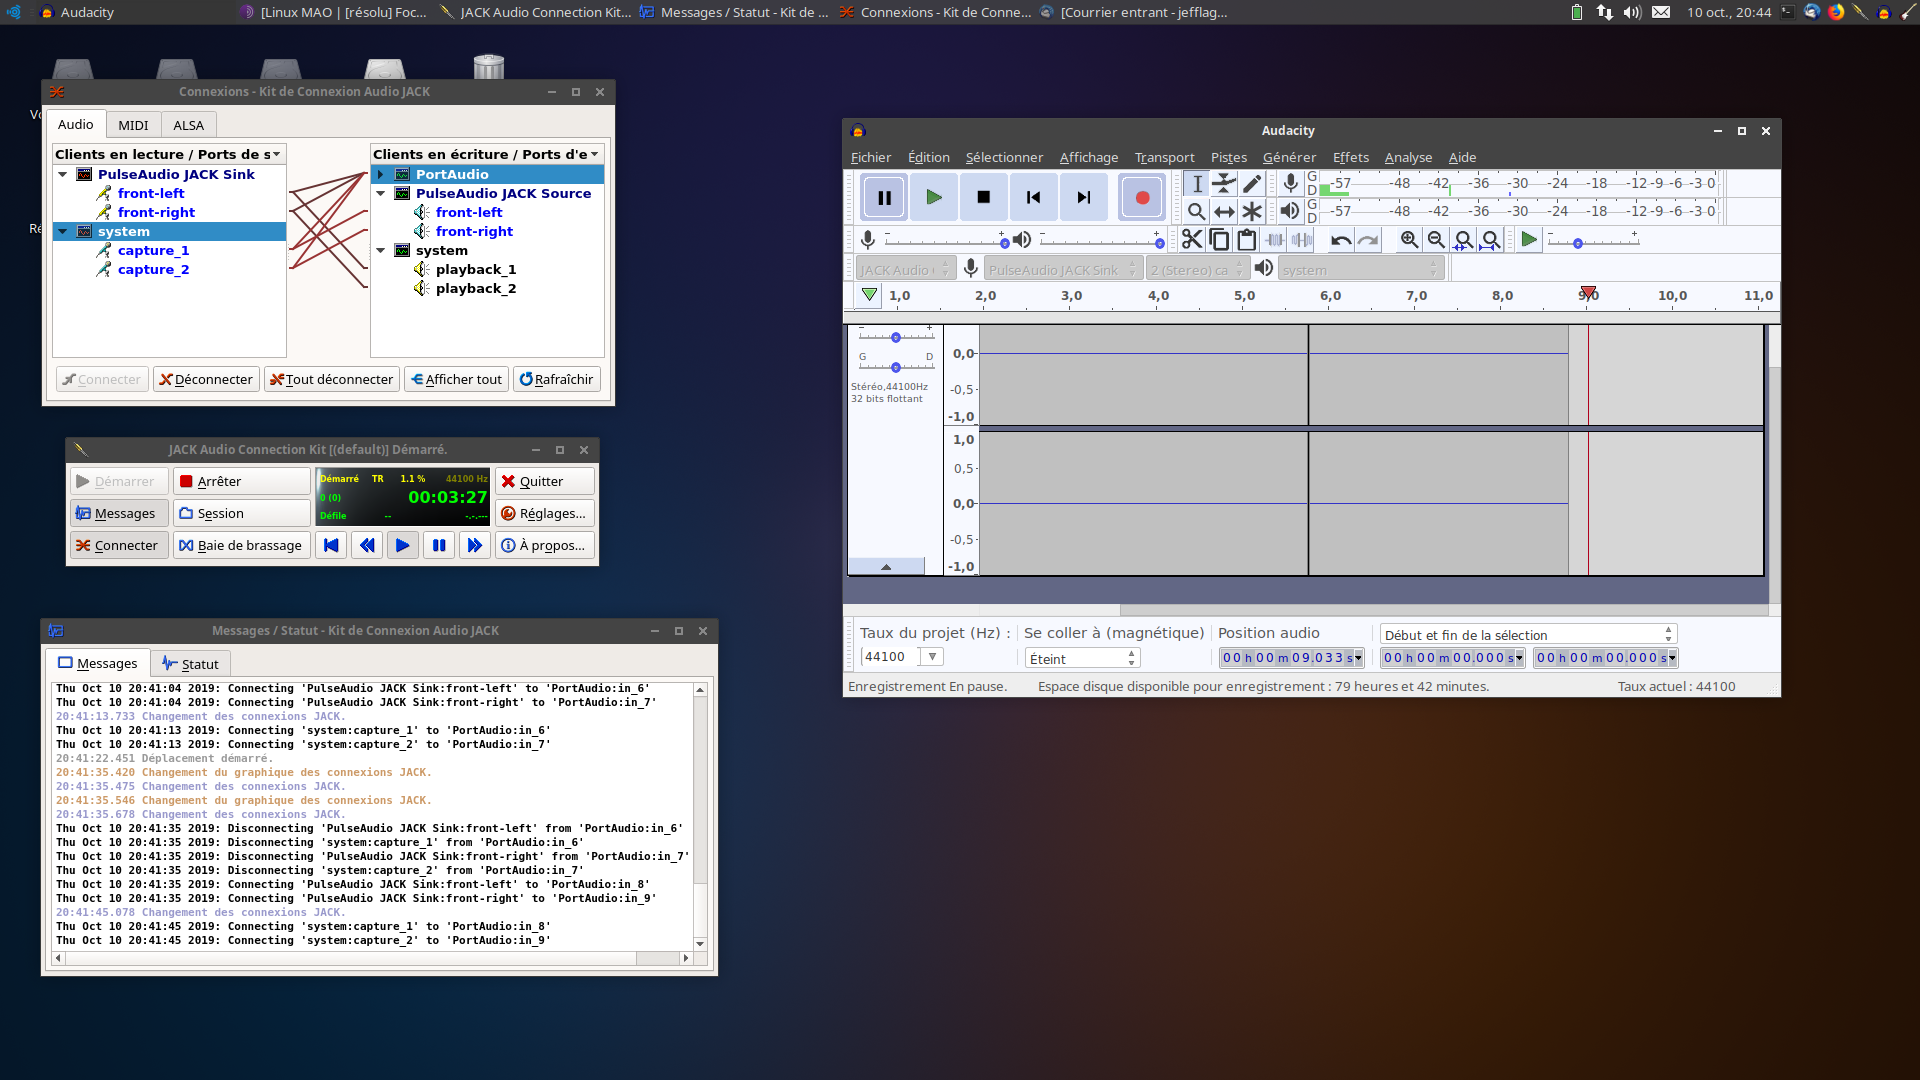Click Skip to End transport button
This screenshot has height=1080, width=1920.
pyautogui.click(x=1083, y=197)
